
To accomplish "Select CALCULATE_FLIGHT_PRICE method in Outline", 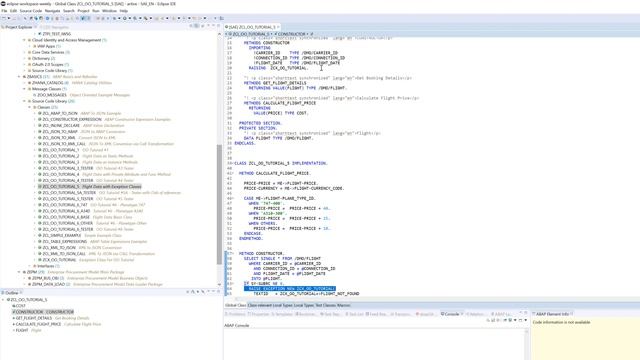I will click(x=38, y=324).
